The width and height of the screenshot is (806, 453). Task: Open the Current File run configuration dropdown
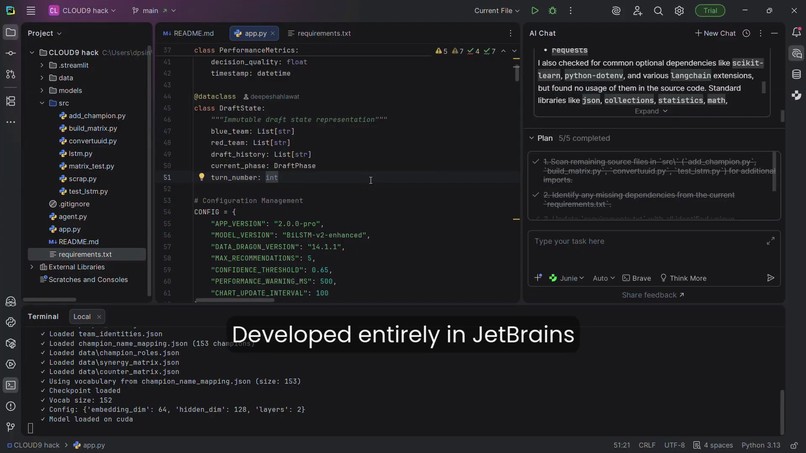[x=497, y=10]
